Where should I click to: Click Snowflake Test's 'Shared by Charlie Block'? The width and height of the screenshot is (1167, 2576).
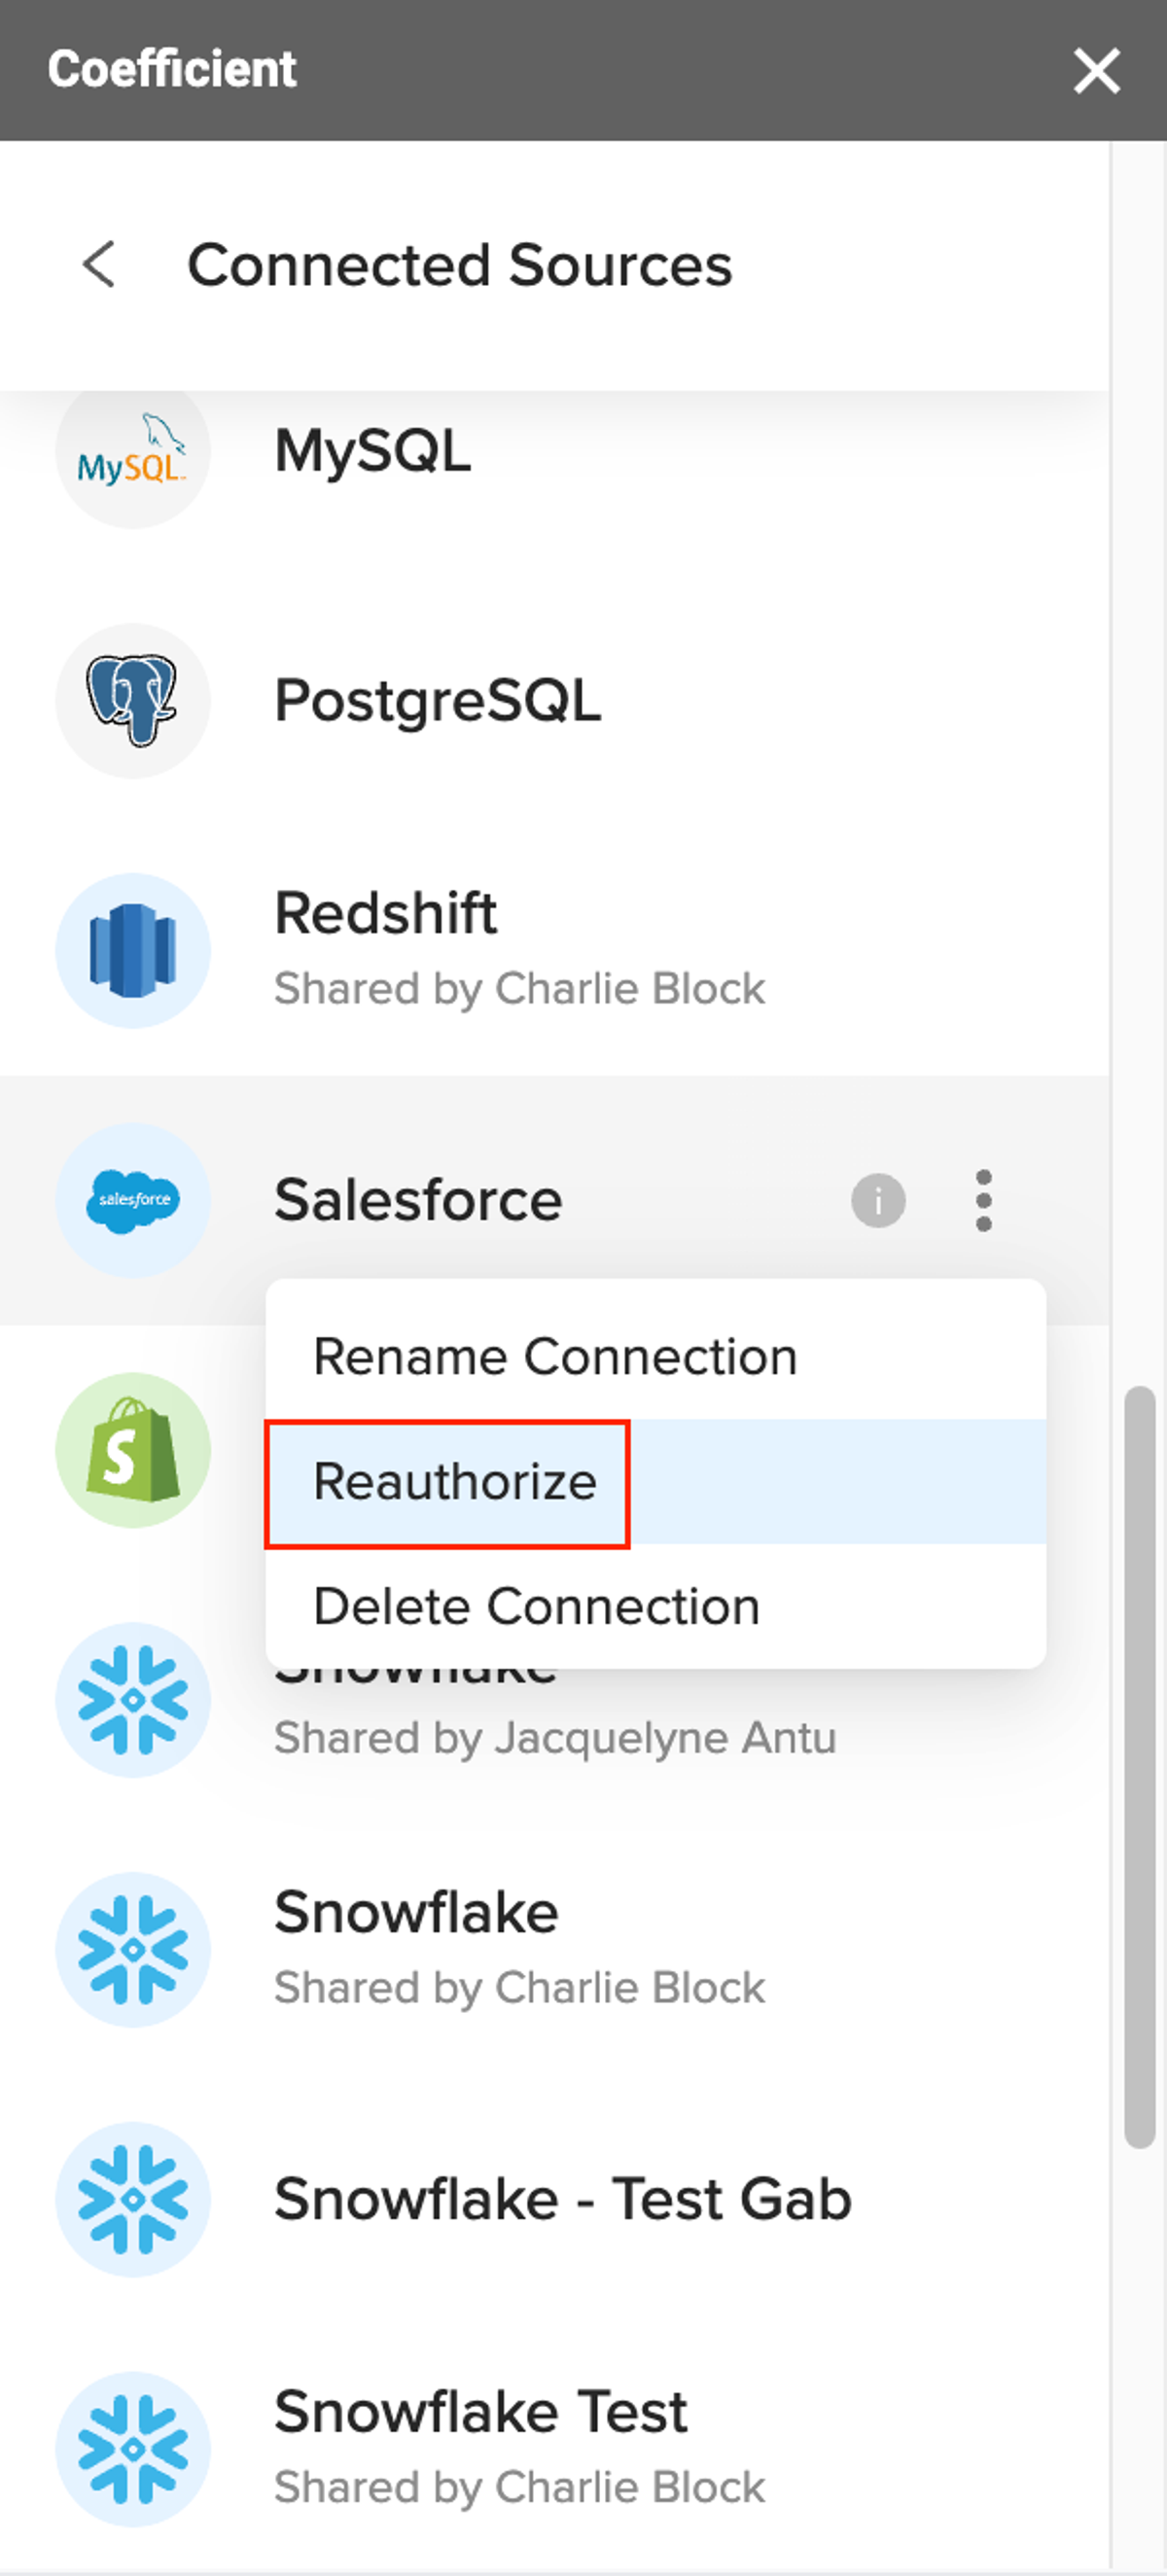click(x=520, y=2487)
